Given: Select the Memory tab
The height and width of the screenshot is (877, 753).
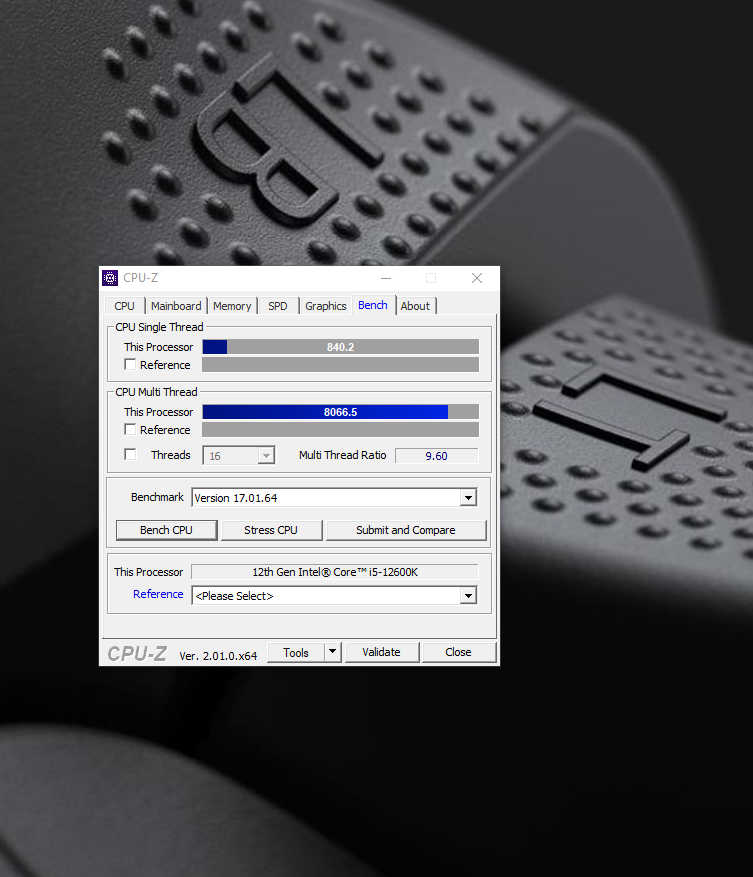Looking at the screenshot, I should pyautogui.click(x=232, y=306).
